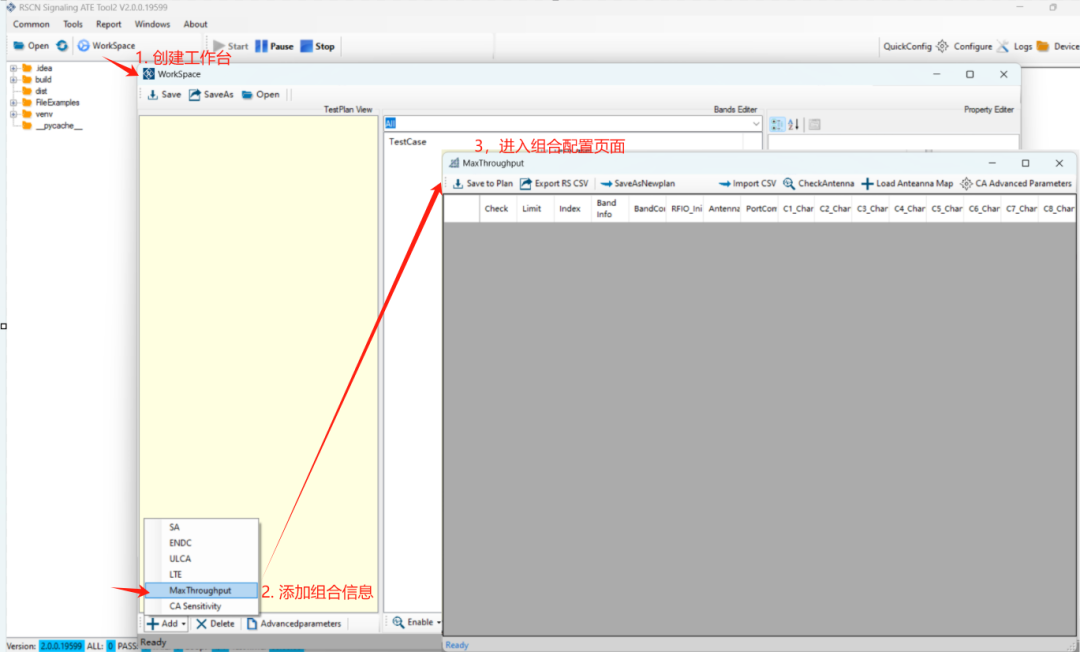Toggle categorized view in Property Editor
Screen dimensions: 1080x652
tap(777, 125)
